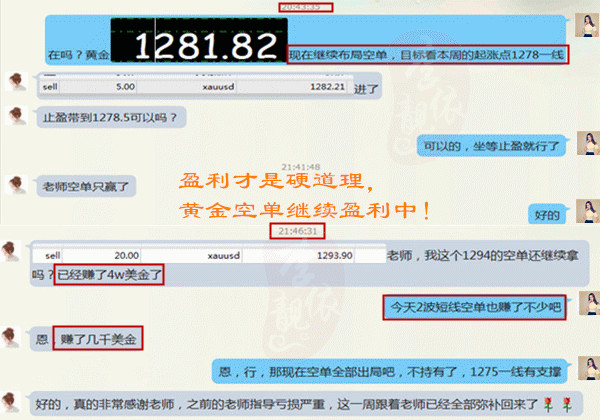Screen dimensions: 600x420
Task: Click student avatar beside '赚了几千美金'
Action: click(x=10, y=337)
